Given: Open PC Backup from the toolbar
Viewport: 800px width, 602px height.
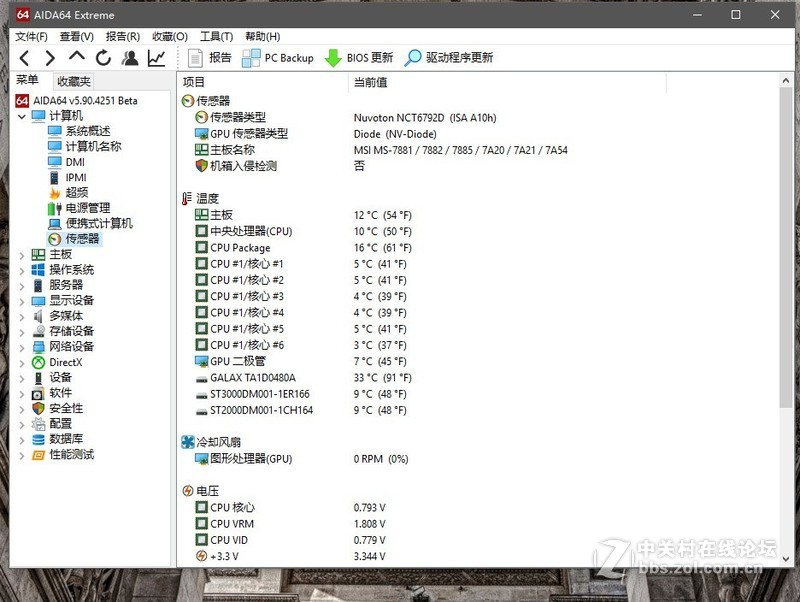Looking at the screenshot, I should click(278, 58).
